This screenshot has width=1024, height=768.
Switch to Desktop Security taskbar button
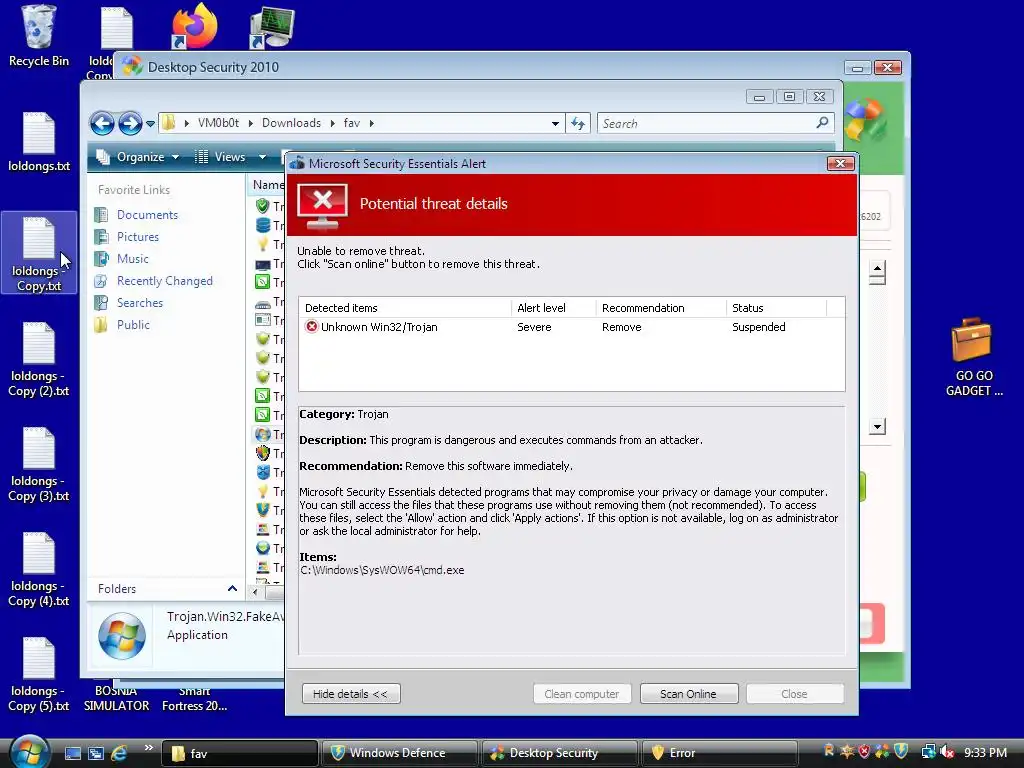pos(559,753)
